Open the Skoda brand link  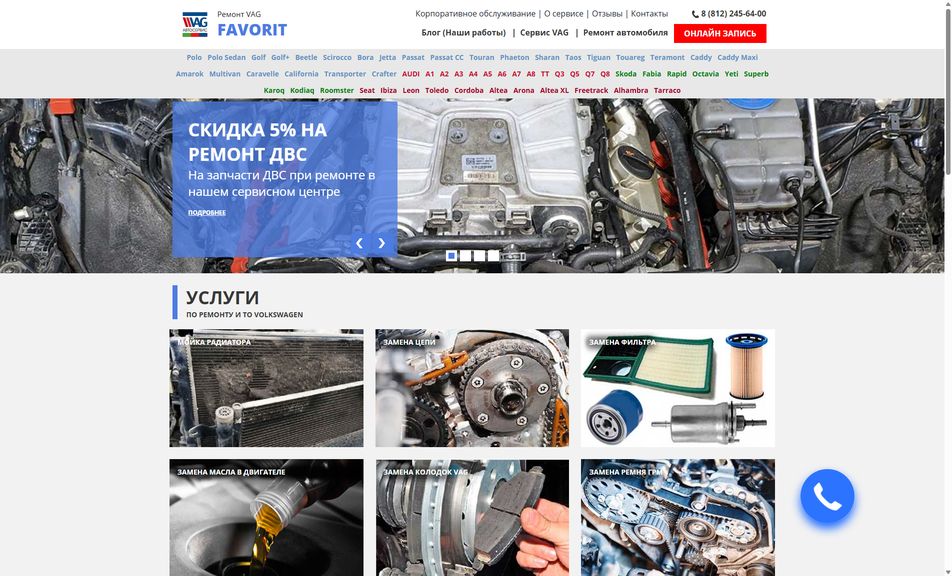tap(626, 74)
